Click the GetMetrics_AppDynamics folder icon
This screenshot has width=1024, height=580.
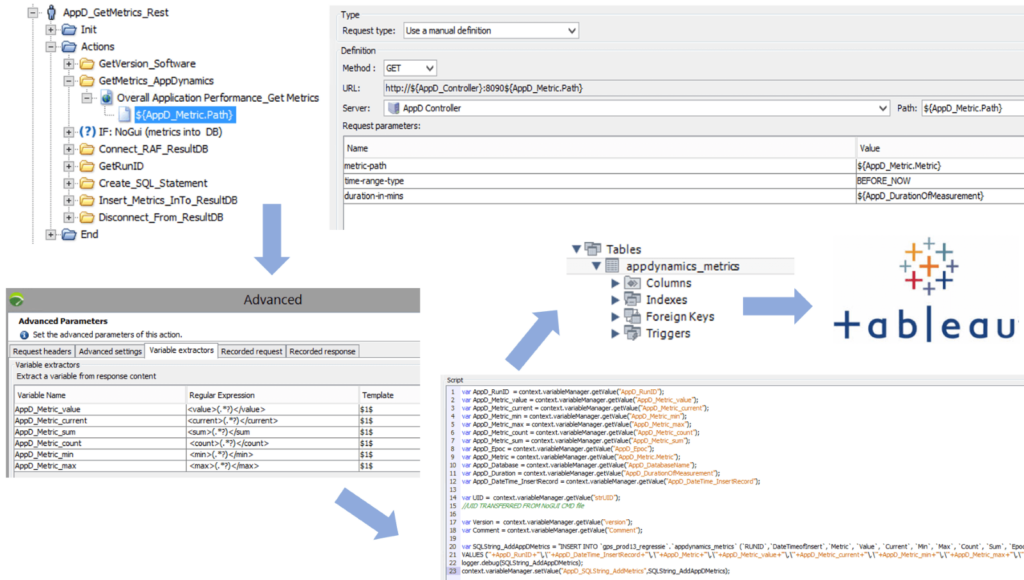(x=87, y=80)
